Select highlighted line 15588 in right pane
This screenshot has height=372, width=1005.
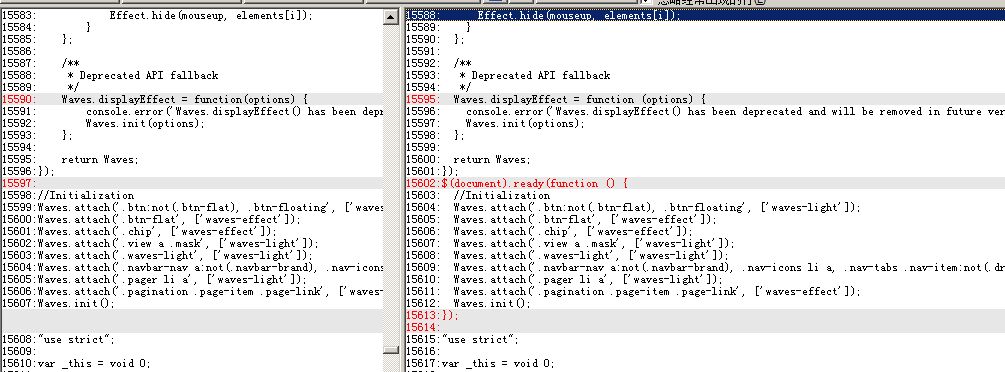[x=705, y=15]
